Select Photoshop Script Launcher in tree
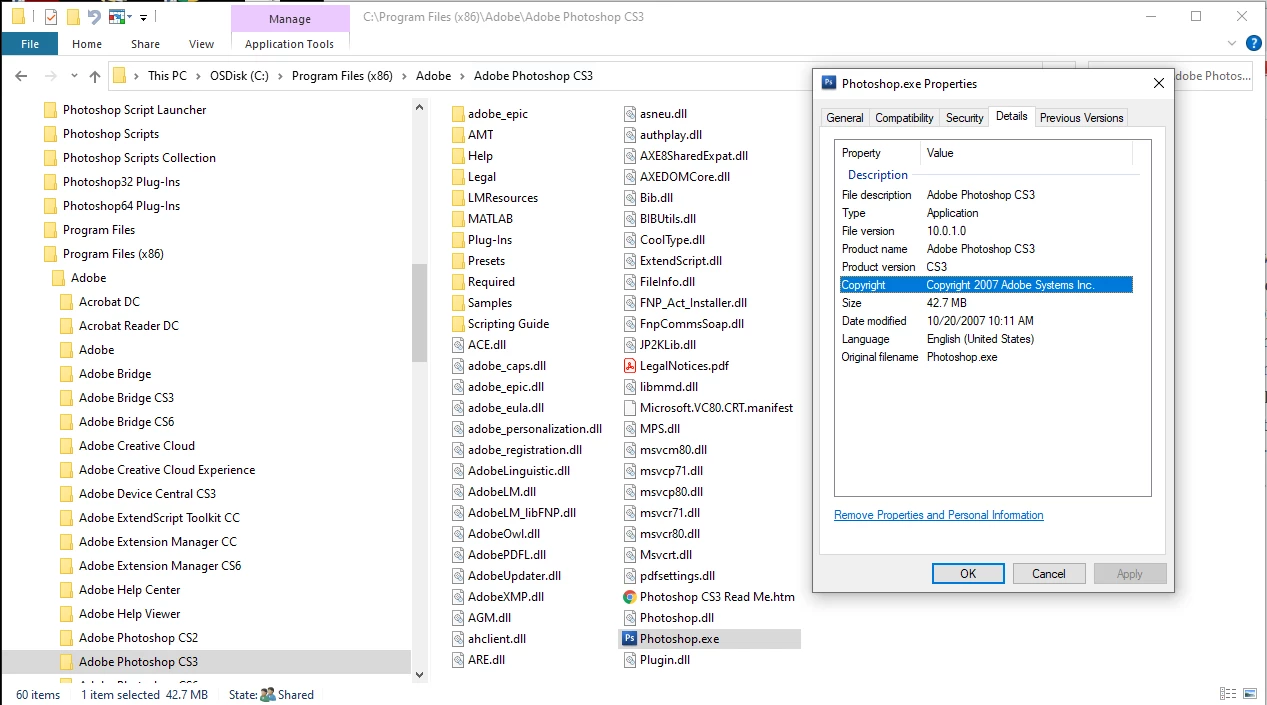Viewport: 1267px width, 705px height. 135,110
